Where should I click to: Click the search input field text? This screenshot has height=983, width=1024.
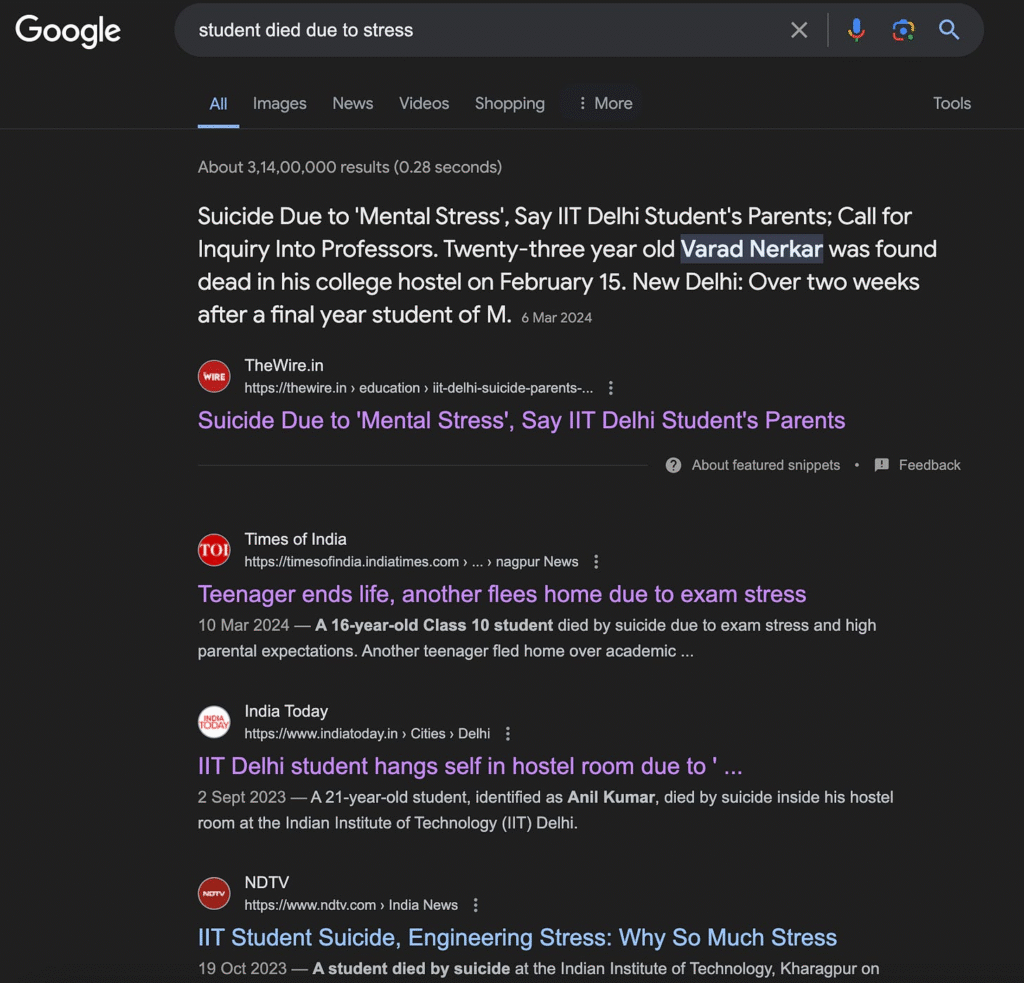pos(306,30)
